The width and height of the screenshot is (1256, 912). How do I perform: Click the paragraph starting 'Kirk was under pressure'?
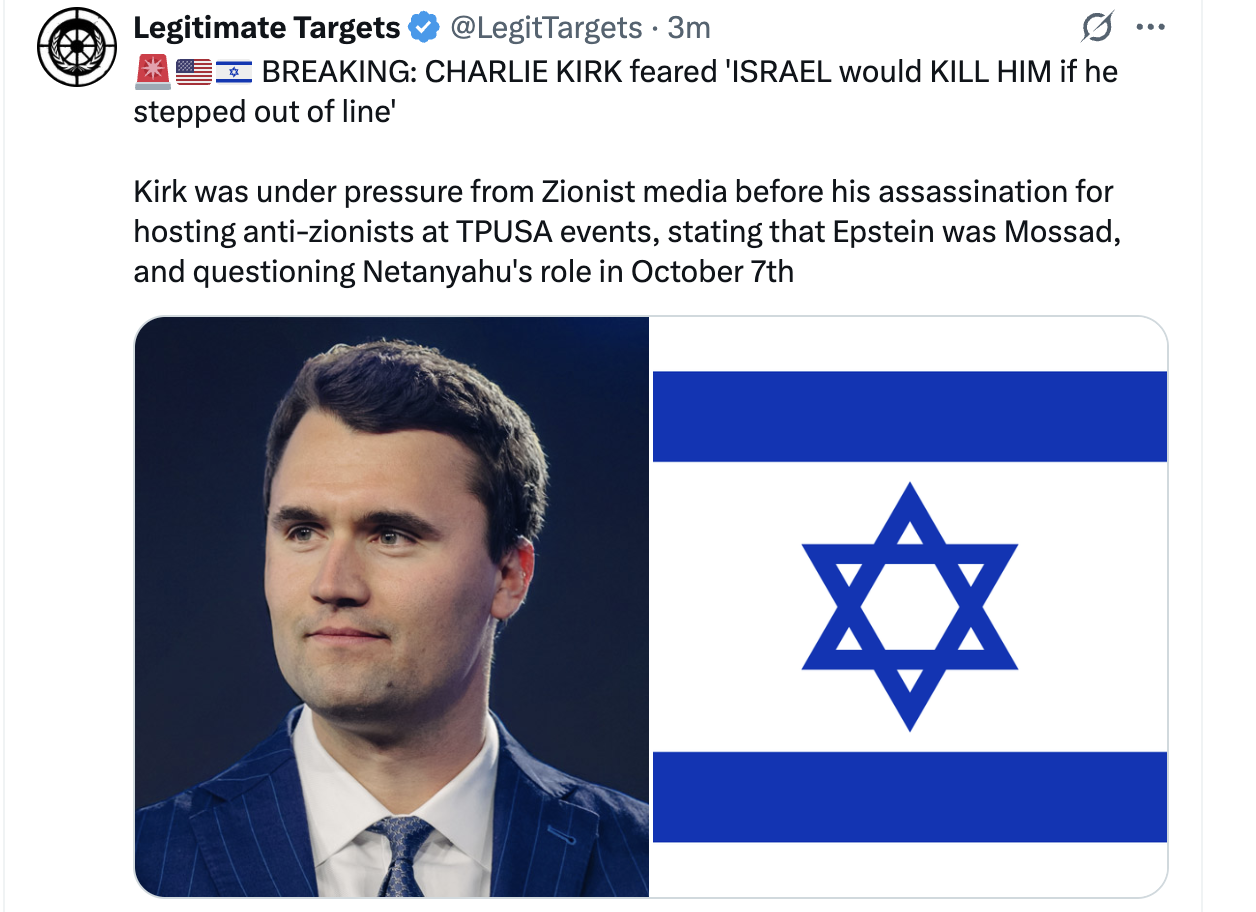click(x=620, y=231)
